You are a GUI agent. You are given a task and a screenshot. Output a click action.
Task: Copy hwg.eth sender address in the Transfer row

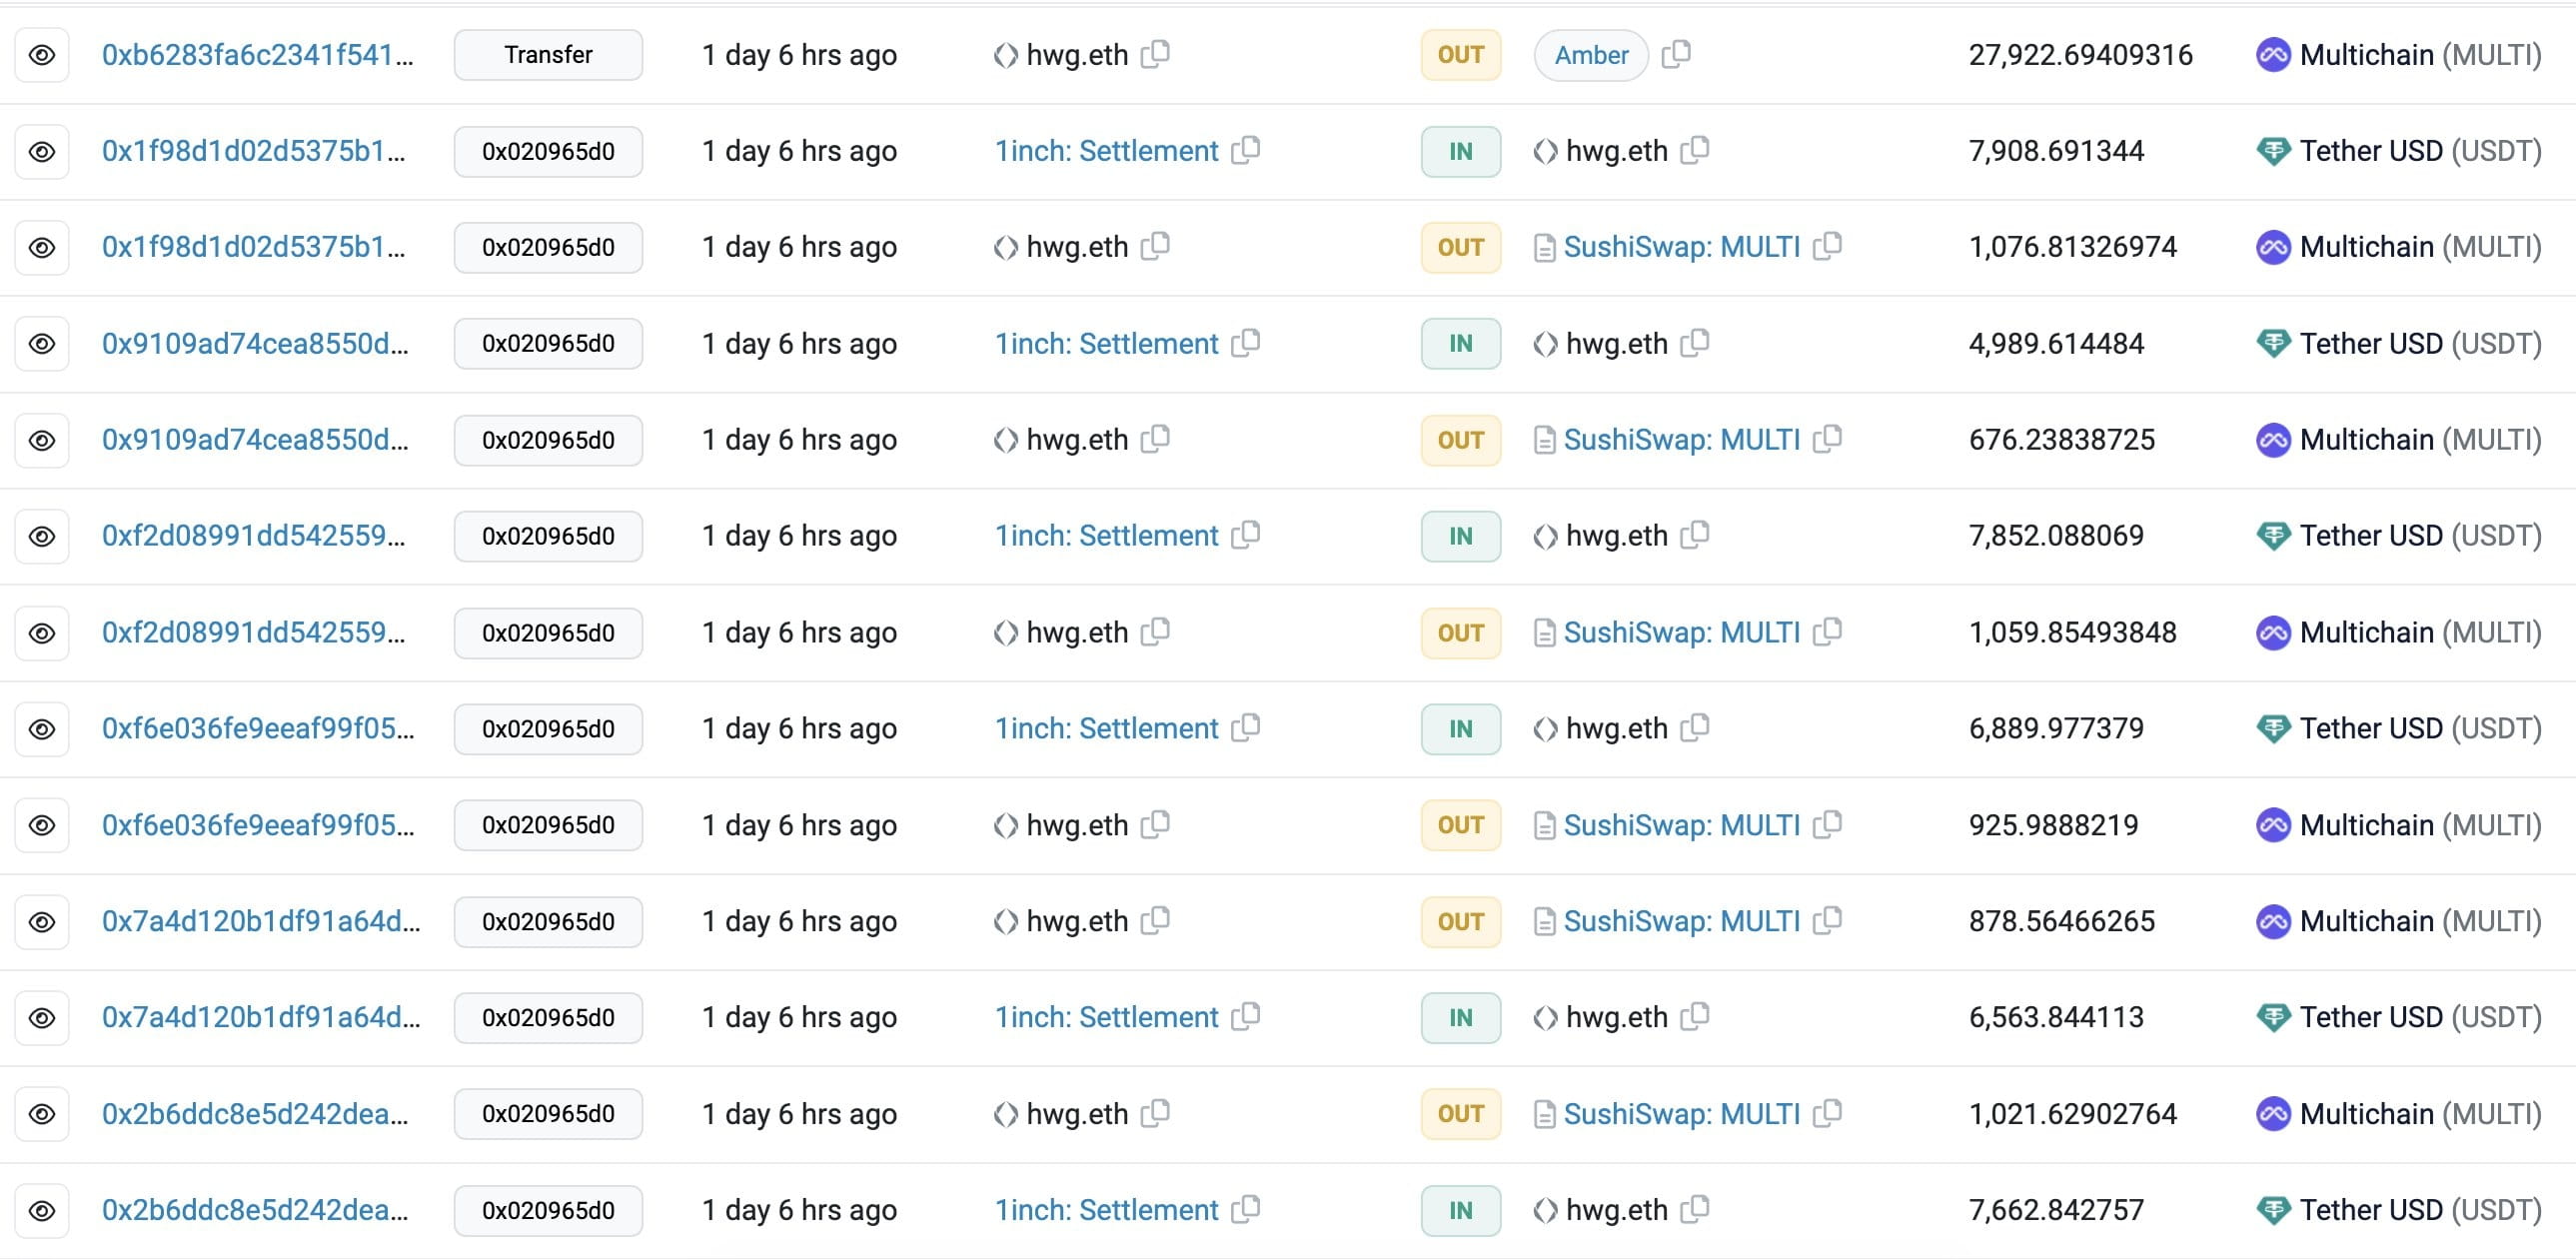(1155, 54)
